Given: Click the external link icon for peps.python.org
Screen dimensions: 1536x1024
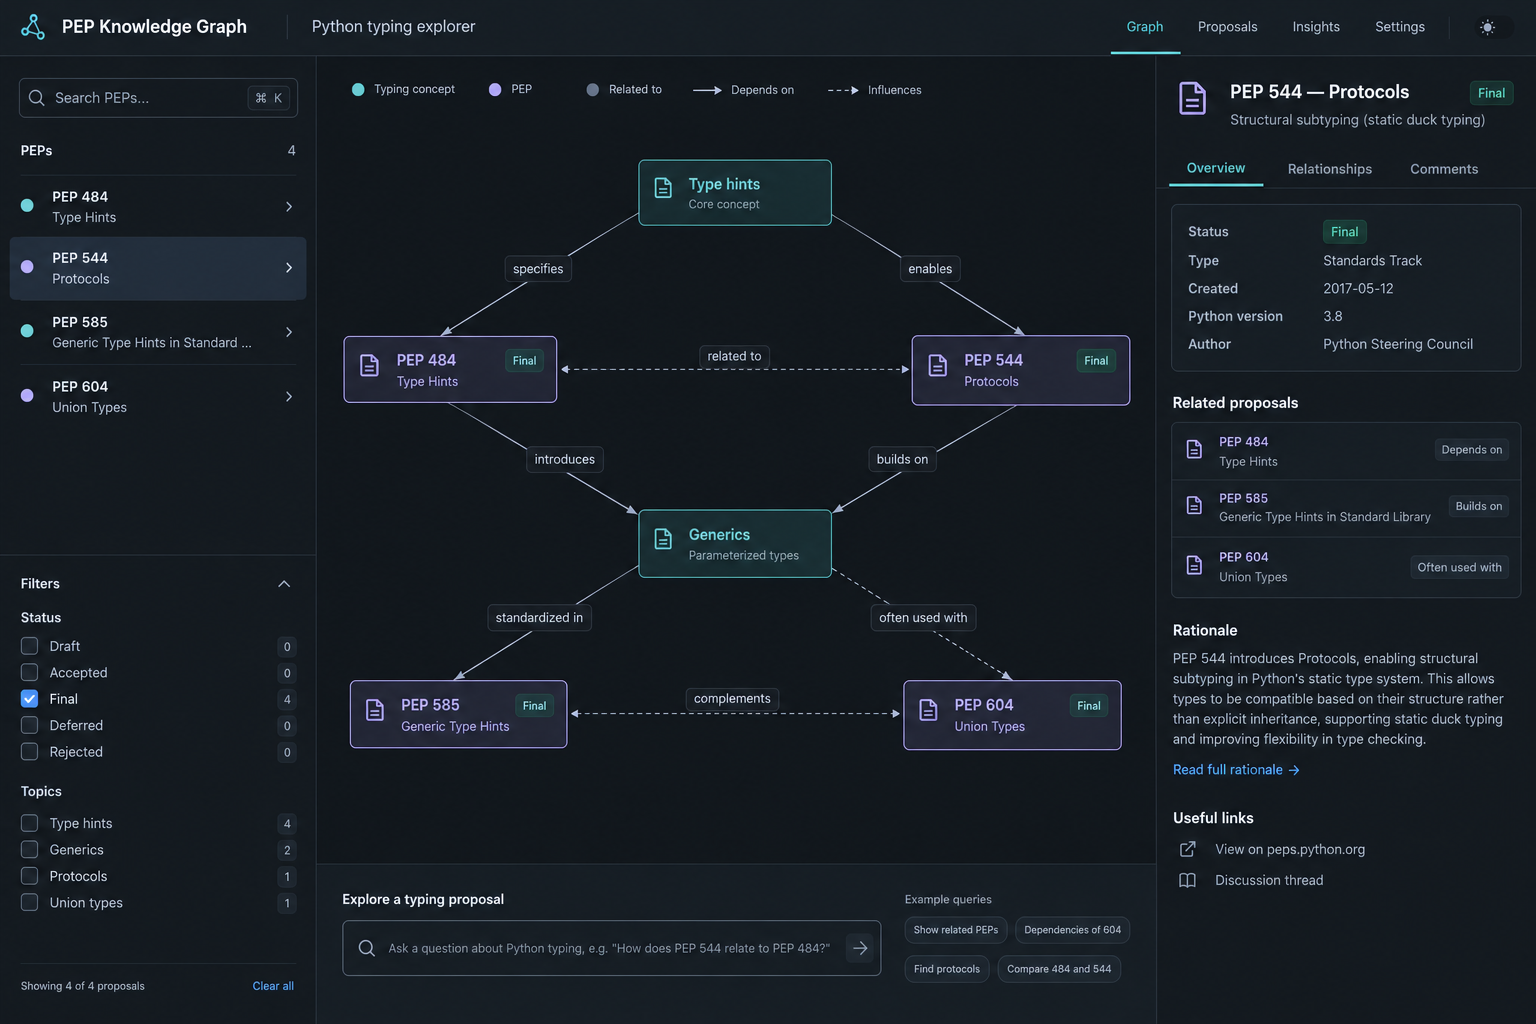Looking at the screenshot, I should 1188,849.
